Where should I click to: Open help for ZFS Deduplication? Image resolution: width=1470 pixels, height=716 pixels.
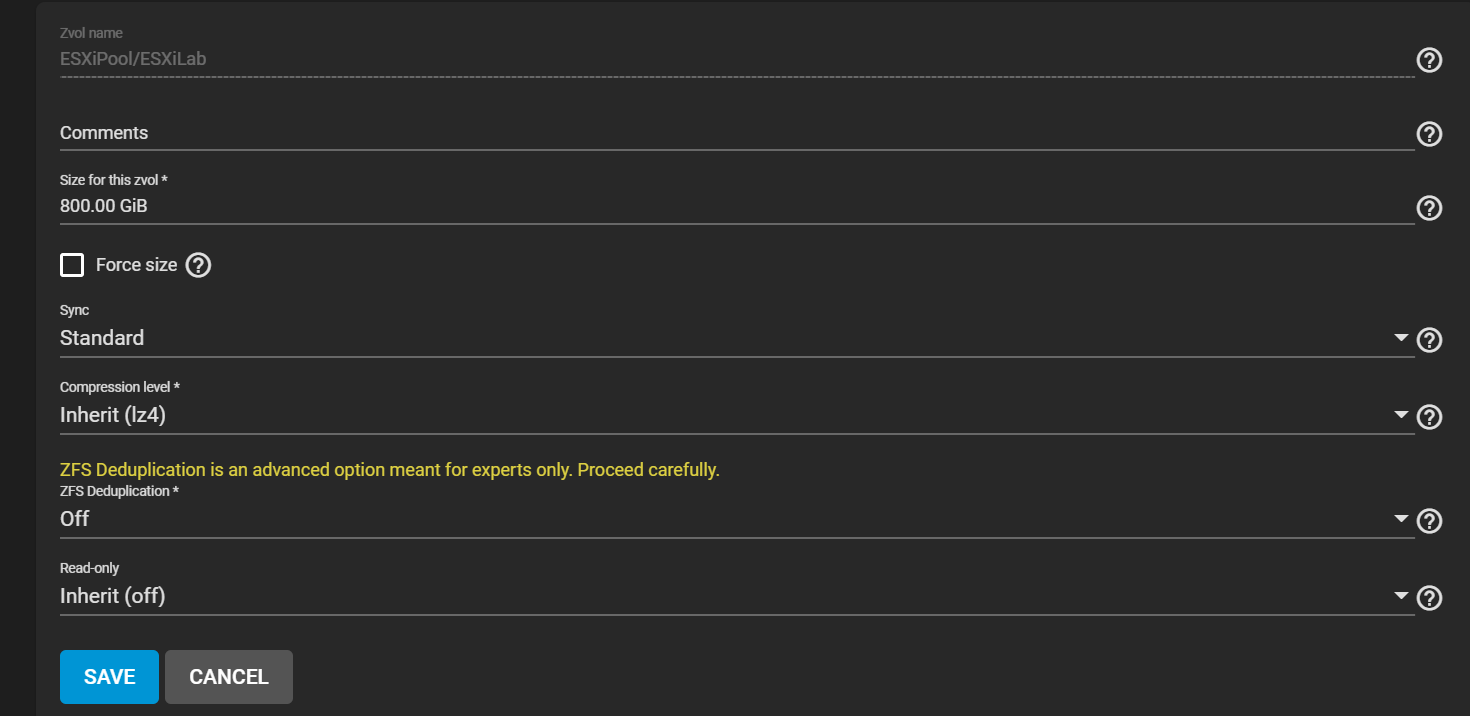coord(1429,521)
